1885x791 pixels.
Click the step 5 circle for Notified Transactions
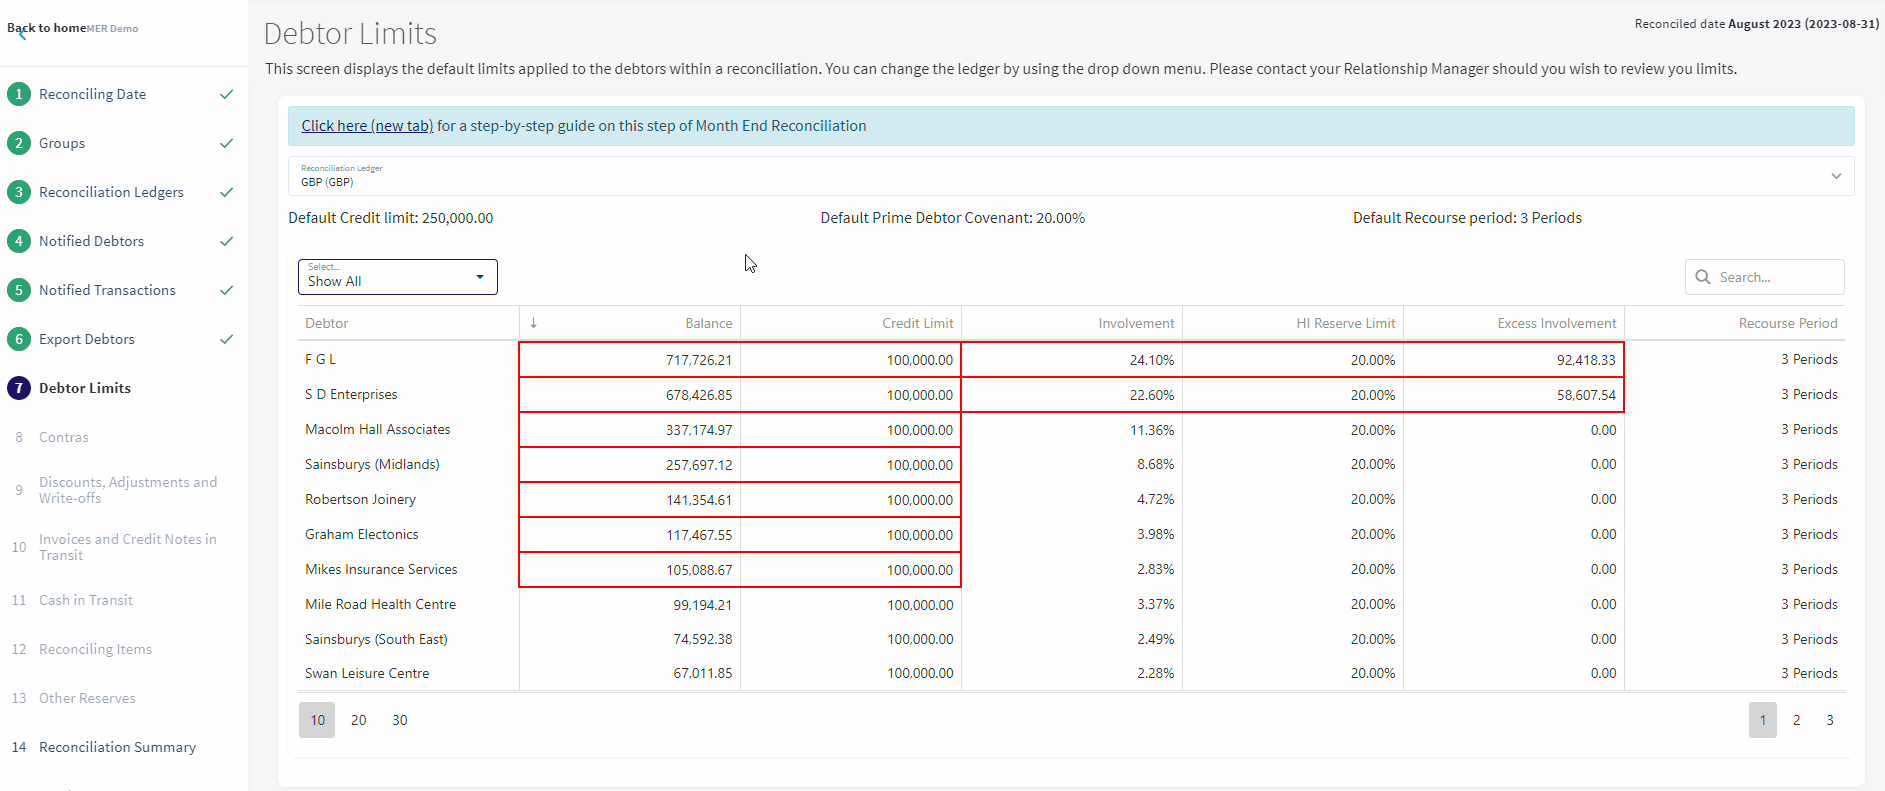pos(18,290)
